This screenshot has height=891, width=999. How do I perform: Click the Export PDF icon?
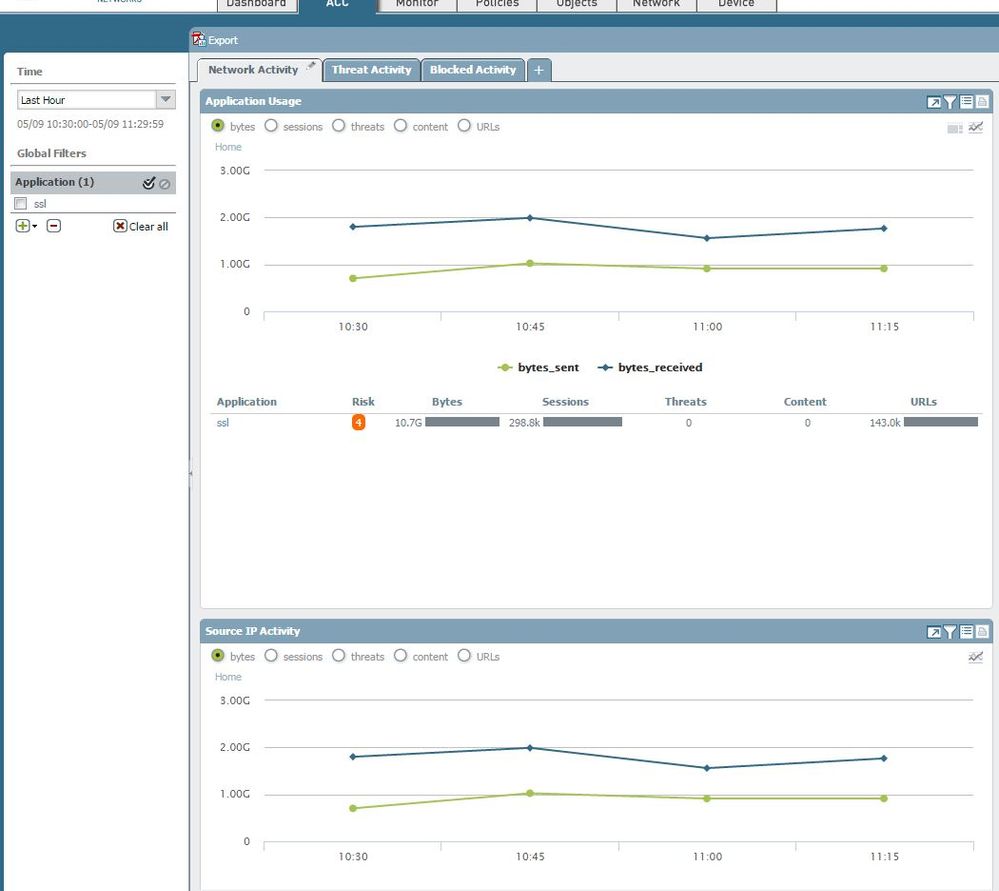(x=198, y=40)
